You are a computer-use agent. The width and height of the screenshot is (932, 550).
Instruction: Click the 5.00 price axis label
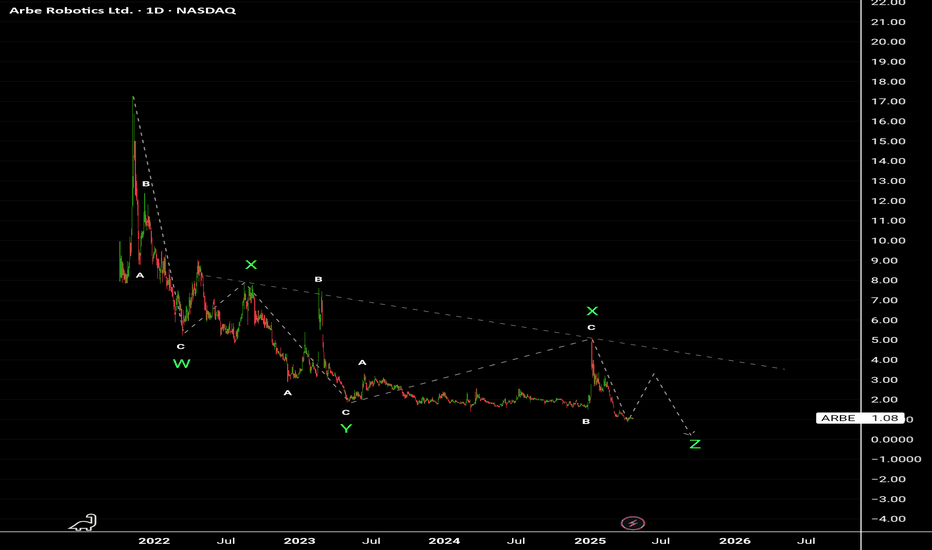click(x=884, y=340)
